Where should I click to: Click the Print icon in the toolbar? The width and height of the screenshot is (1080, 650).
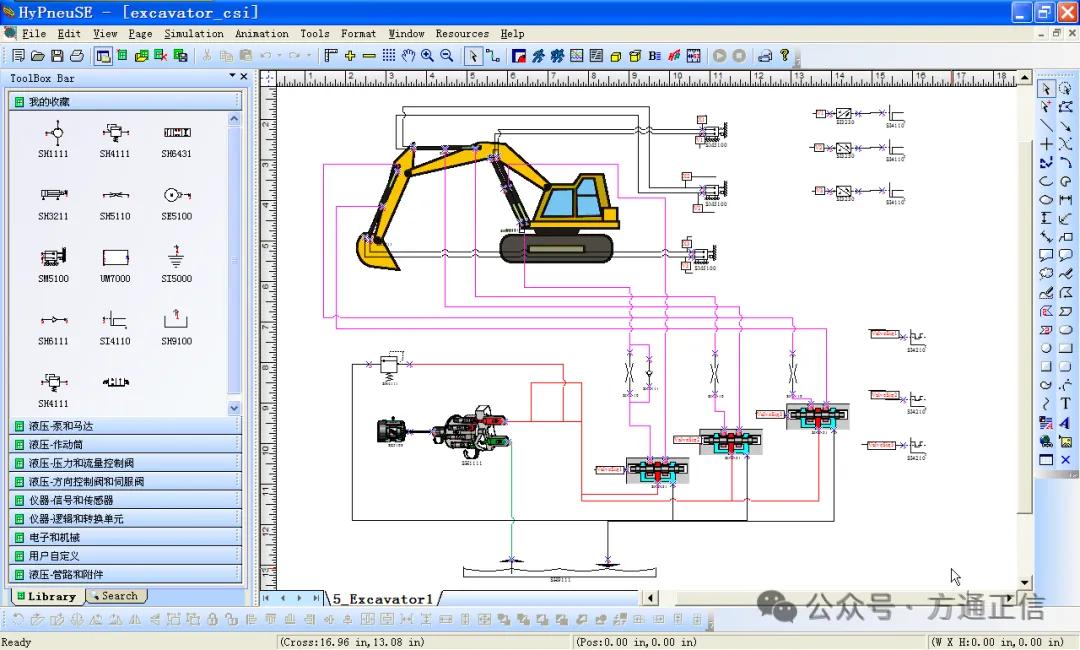[77, 56]
